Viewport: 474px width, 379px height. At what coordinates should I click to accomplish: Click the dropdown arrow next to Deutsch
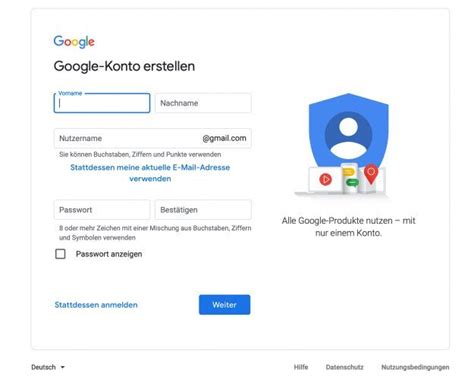(x=62, y=367)
